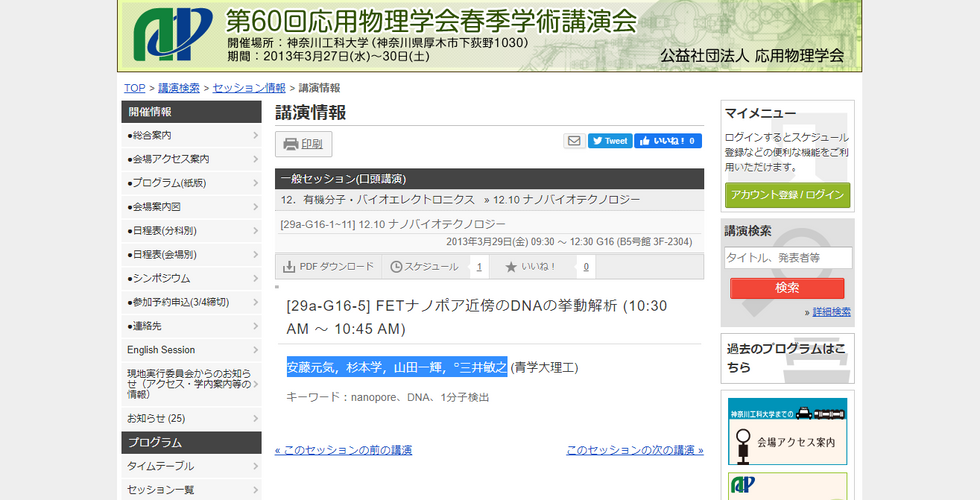
Task: Click chevron arrow on 総合案内 row
Action: point(256,136)
